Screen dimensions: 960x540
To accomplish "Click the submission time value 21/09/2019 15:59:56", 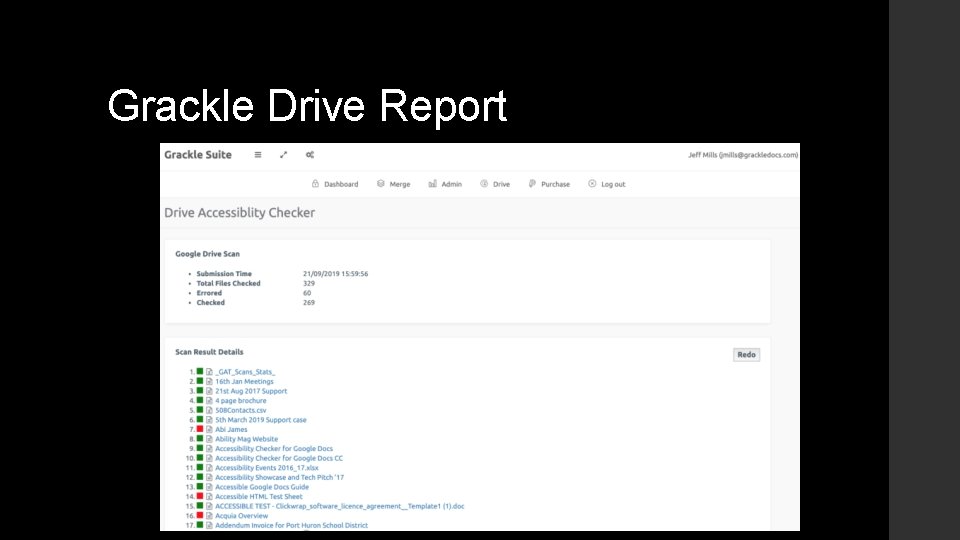I will click(336, 274).
